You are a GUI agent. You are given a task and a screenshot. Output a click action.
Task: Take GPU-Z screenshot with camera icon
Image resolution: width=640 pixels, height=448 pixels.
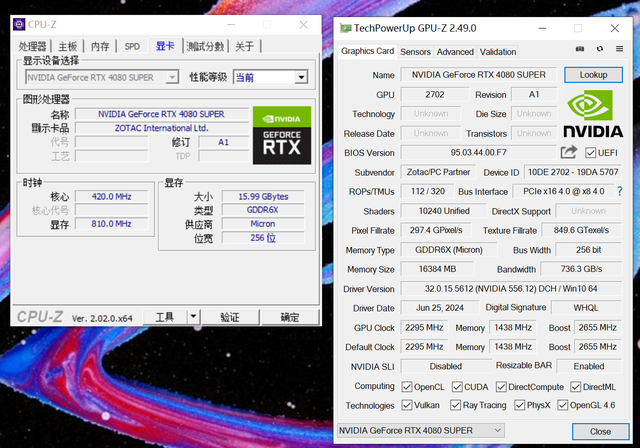(580, 49)
